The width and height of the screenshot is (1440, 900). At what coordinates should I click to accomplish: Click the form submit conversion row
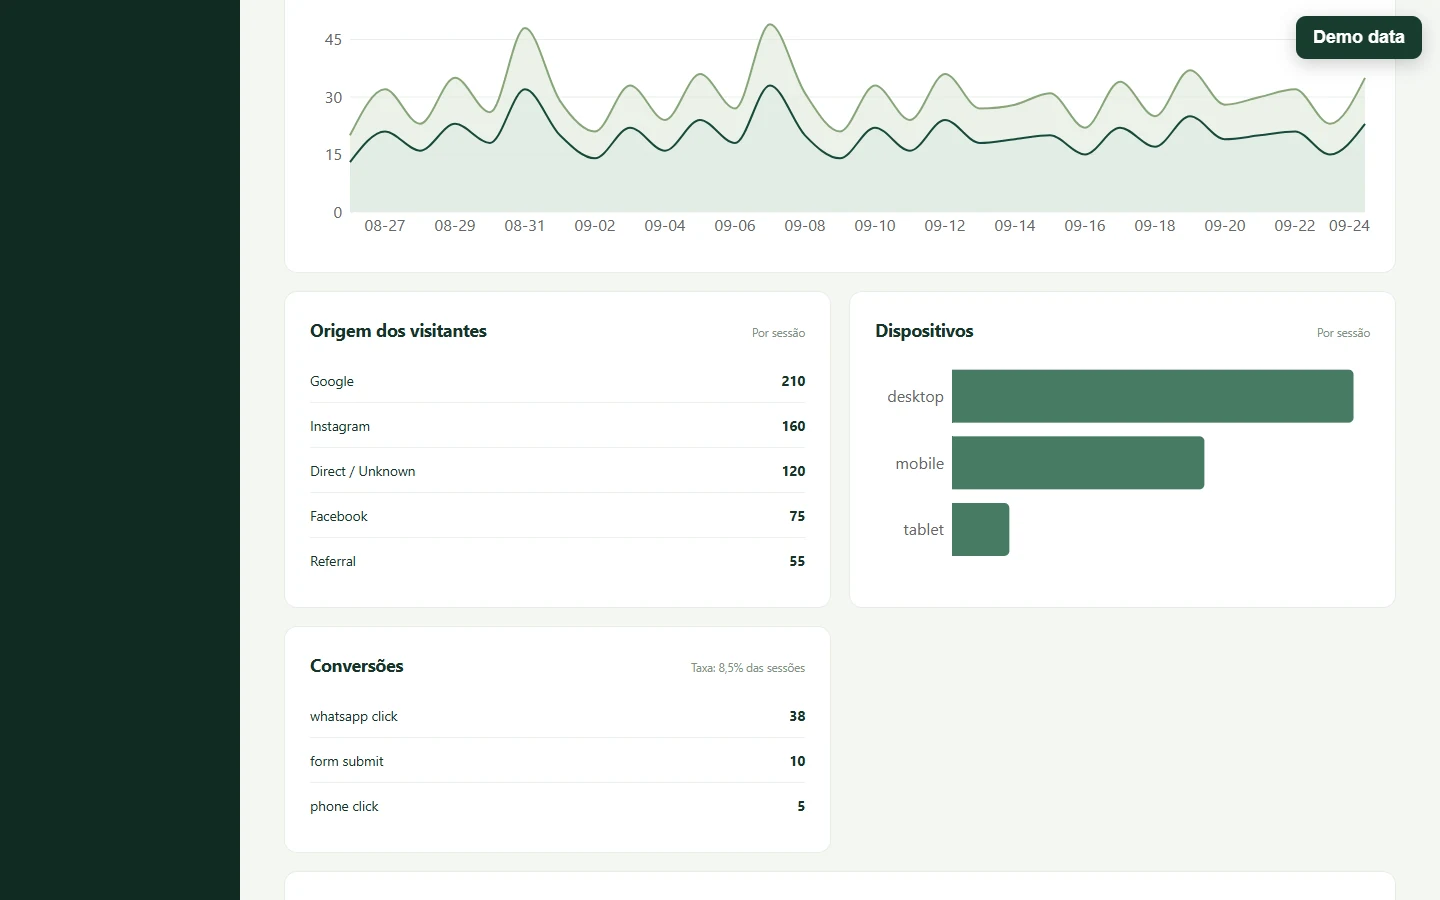(557, 761)
